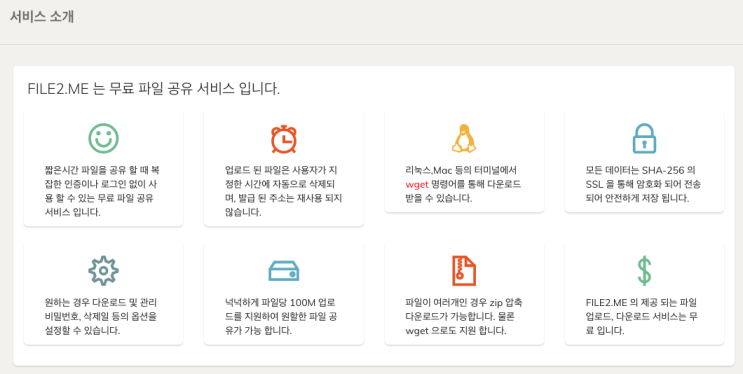Click the text starting '파일이 여러개인 경우 zip'
The image size is (743, 374).
pyautogui.click(x=464, y=316)
